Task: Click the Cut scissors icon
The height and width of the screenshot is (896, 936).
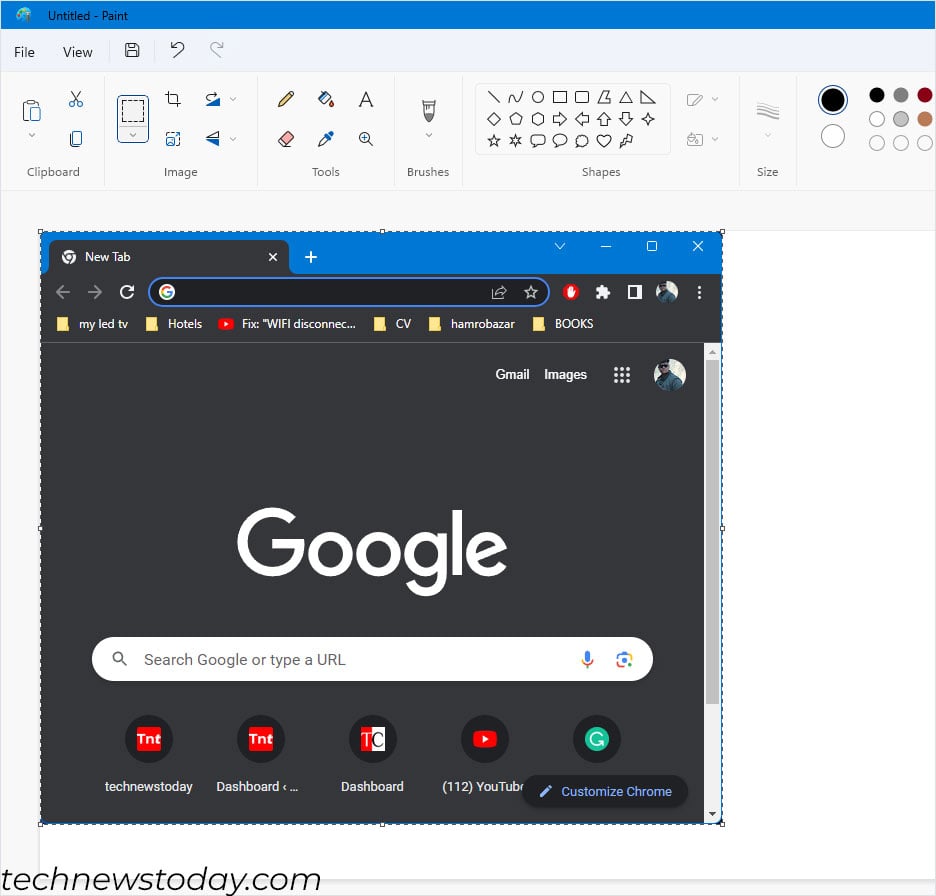Action: click(76, 99)
